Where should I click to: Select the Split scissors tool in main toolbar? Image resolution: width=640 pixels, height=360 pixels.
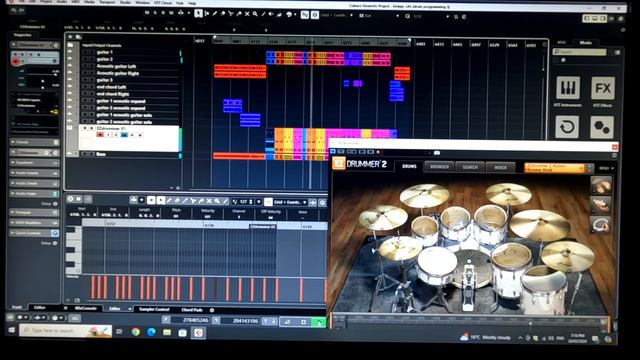pos(231,14)
